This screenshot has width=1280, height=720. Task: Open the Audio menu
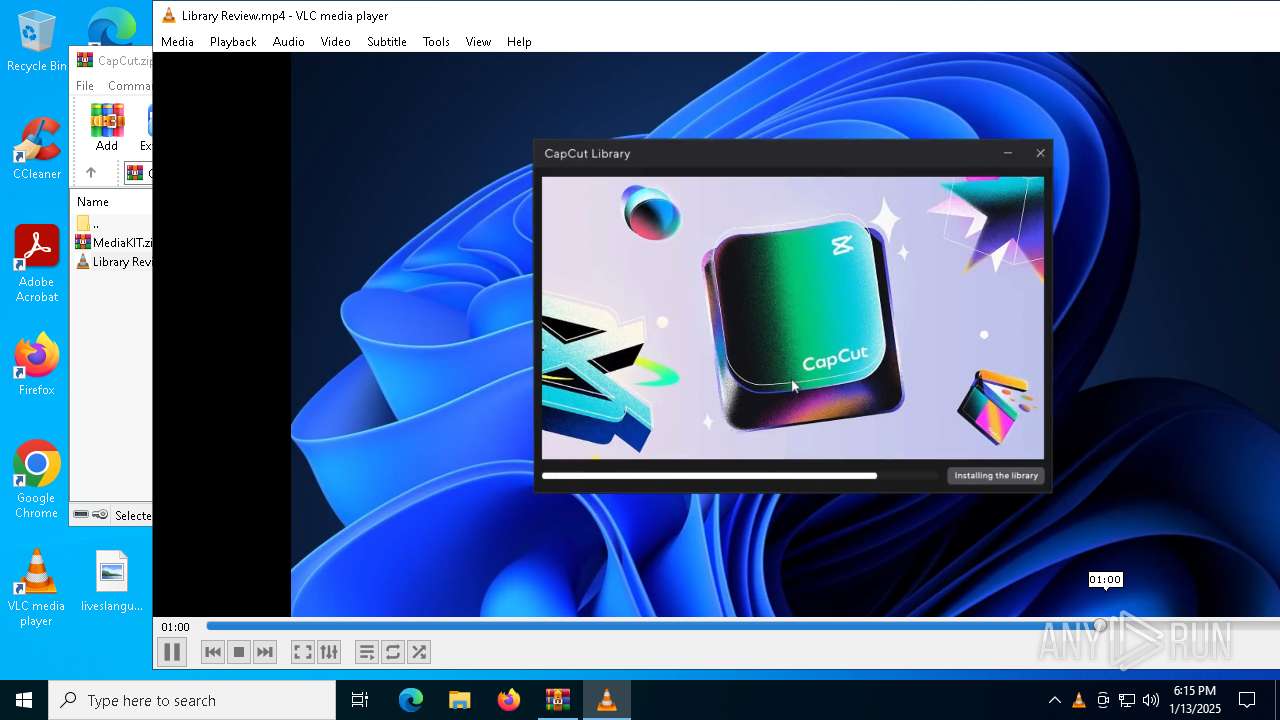[288, 42]
